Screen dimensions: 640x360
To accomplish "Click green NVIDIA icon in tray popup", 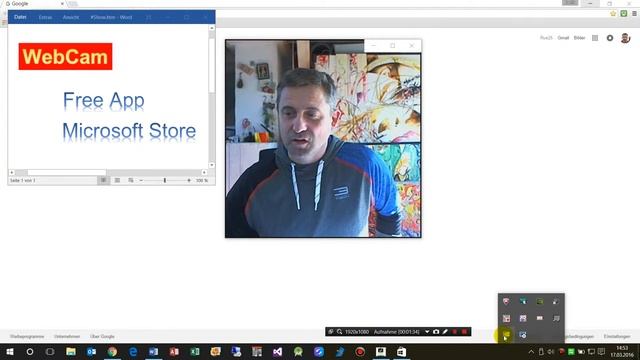I will 540,302.
